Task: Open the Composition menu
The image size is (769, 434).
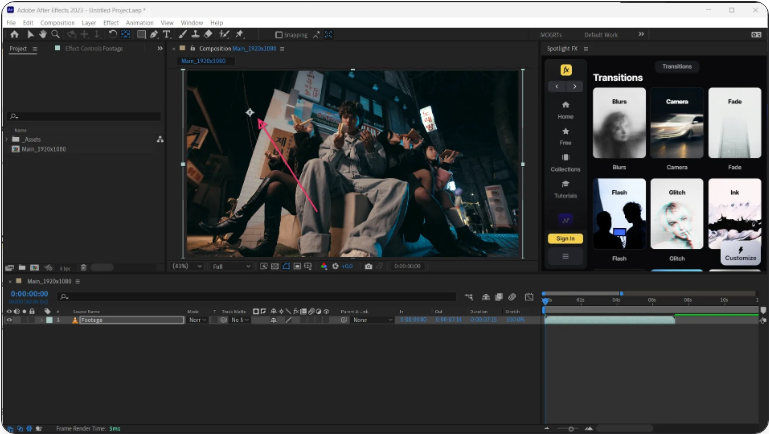Action: coord(57,22)
